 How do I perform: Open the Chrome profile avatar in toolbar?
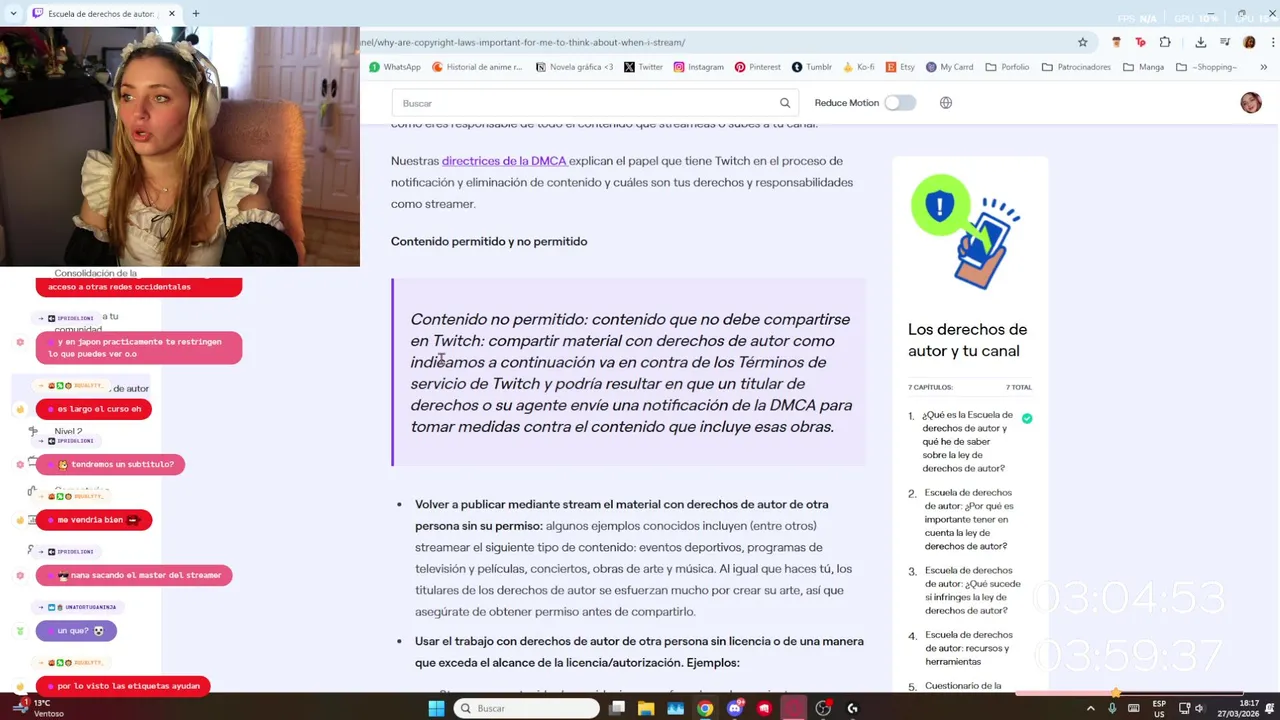coord(1249,42)
